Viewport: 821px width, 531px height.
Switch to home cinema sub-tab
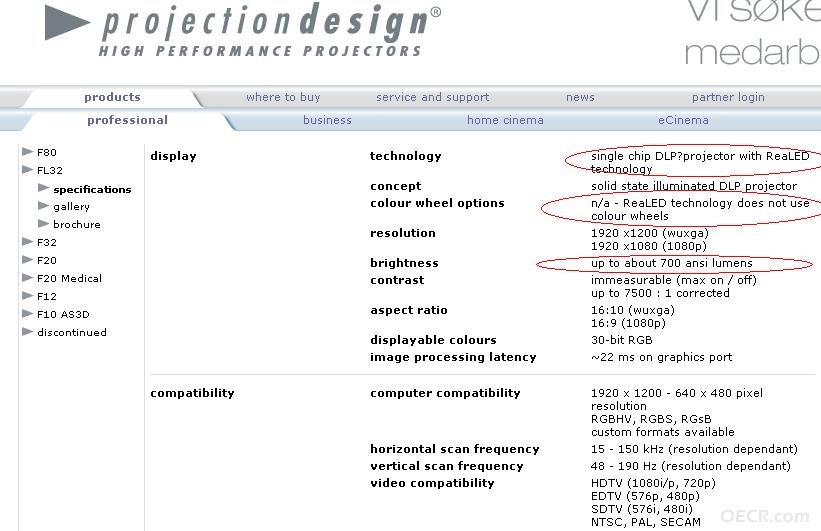pos(505,120)
